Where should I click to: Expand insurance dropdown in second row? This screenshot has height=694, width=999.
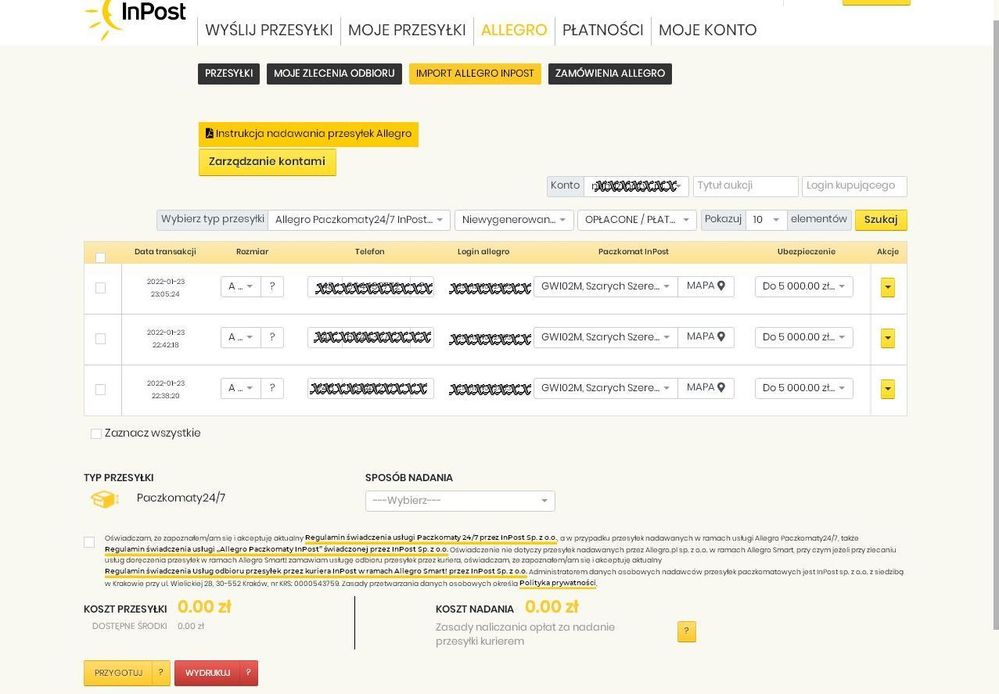click(x=804, y=338)
